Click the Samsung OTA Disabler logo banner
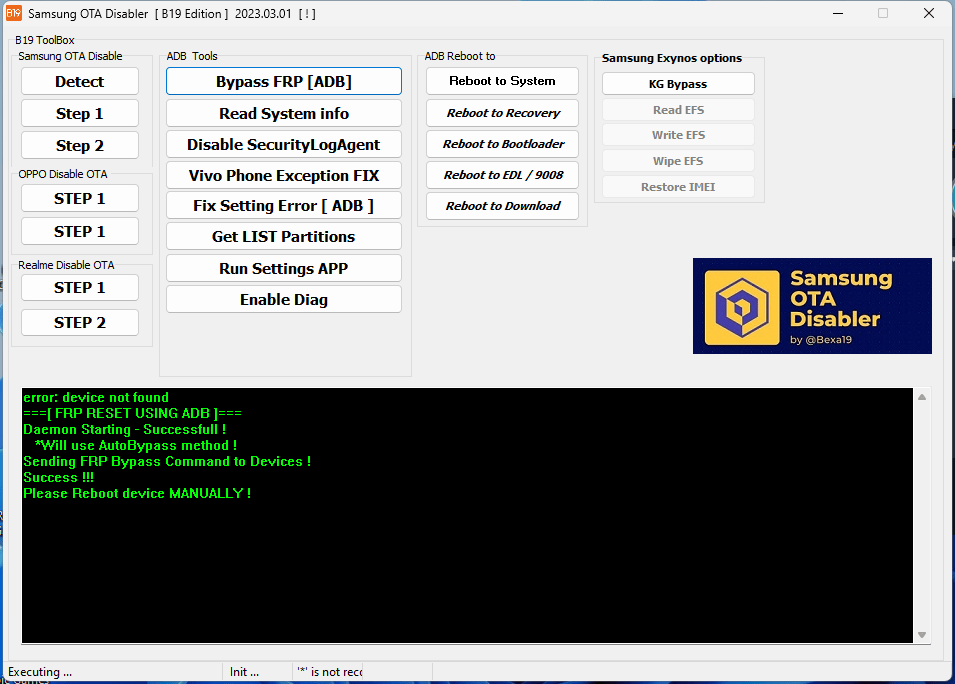This screenshot has width=955, height=684. click(x=812, y=306)
